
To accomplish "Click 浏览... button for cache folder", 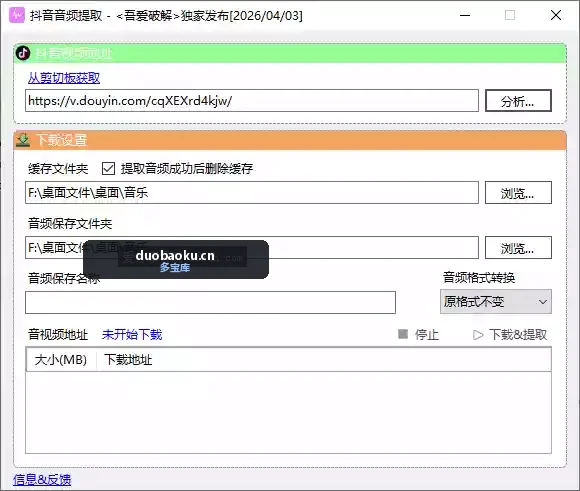I will click(518, 192).
